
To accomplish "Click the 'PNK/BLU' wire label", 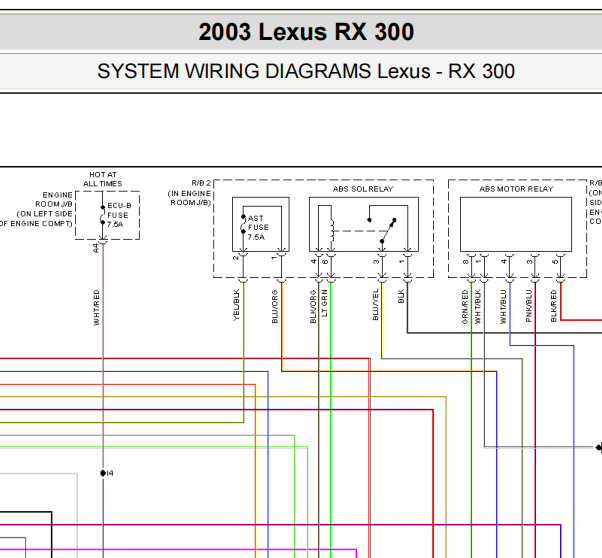I will [529, 306].
